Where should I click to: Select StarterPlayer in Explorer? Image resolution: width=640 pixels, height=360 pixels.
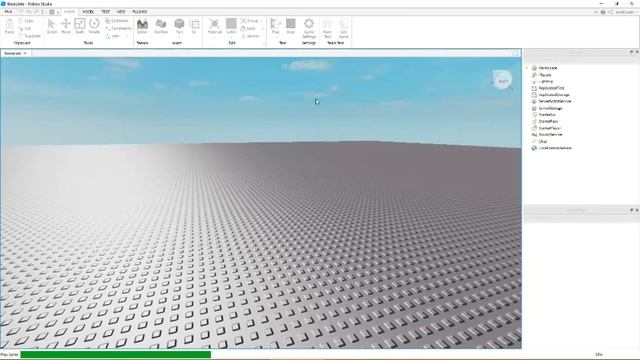(x=549, y=128)
